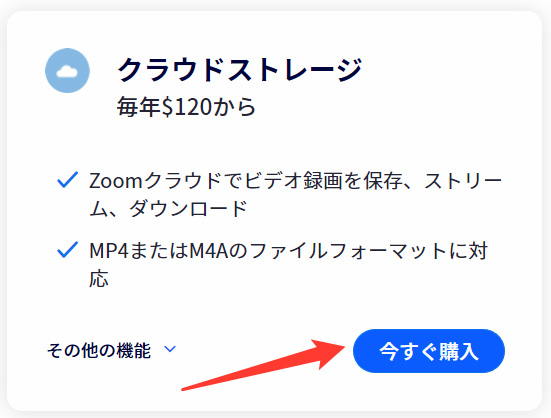Click the 毎年$120から price text

187,106
